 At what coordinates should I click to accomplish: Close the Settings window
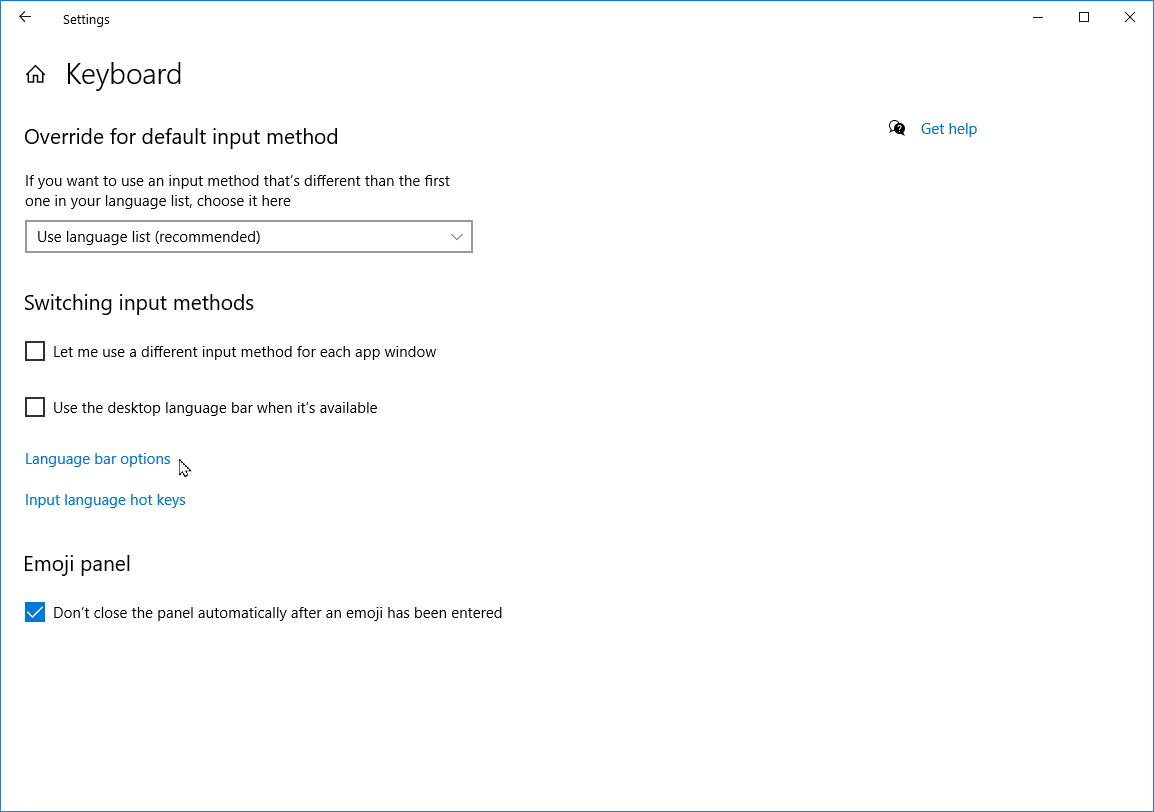[x=1130, y=18]
